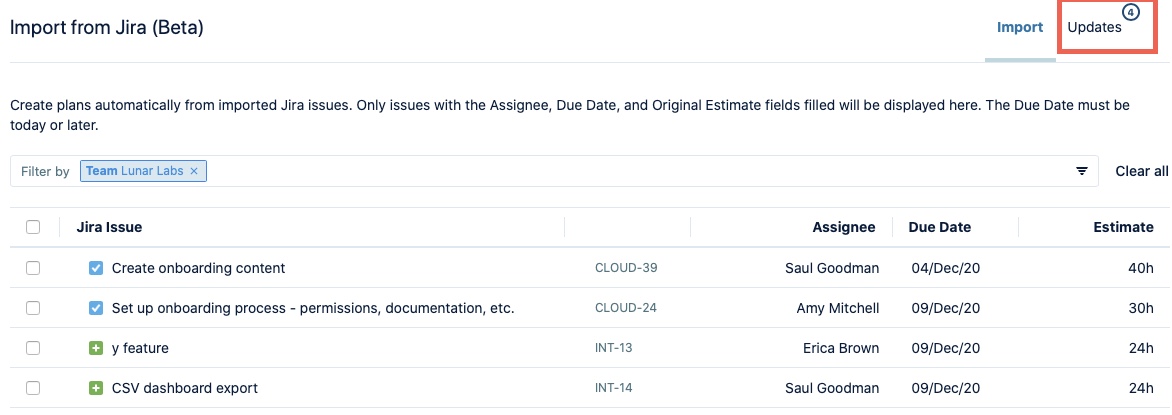This screenshot has height=415, width=1172.
Task: Click the Clear all filters link
Action: [1142, 171]
